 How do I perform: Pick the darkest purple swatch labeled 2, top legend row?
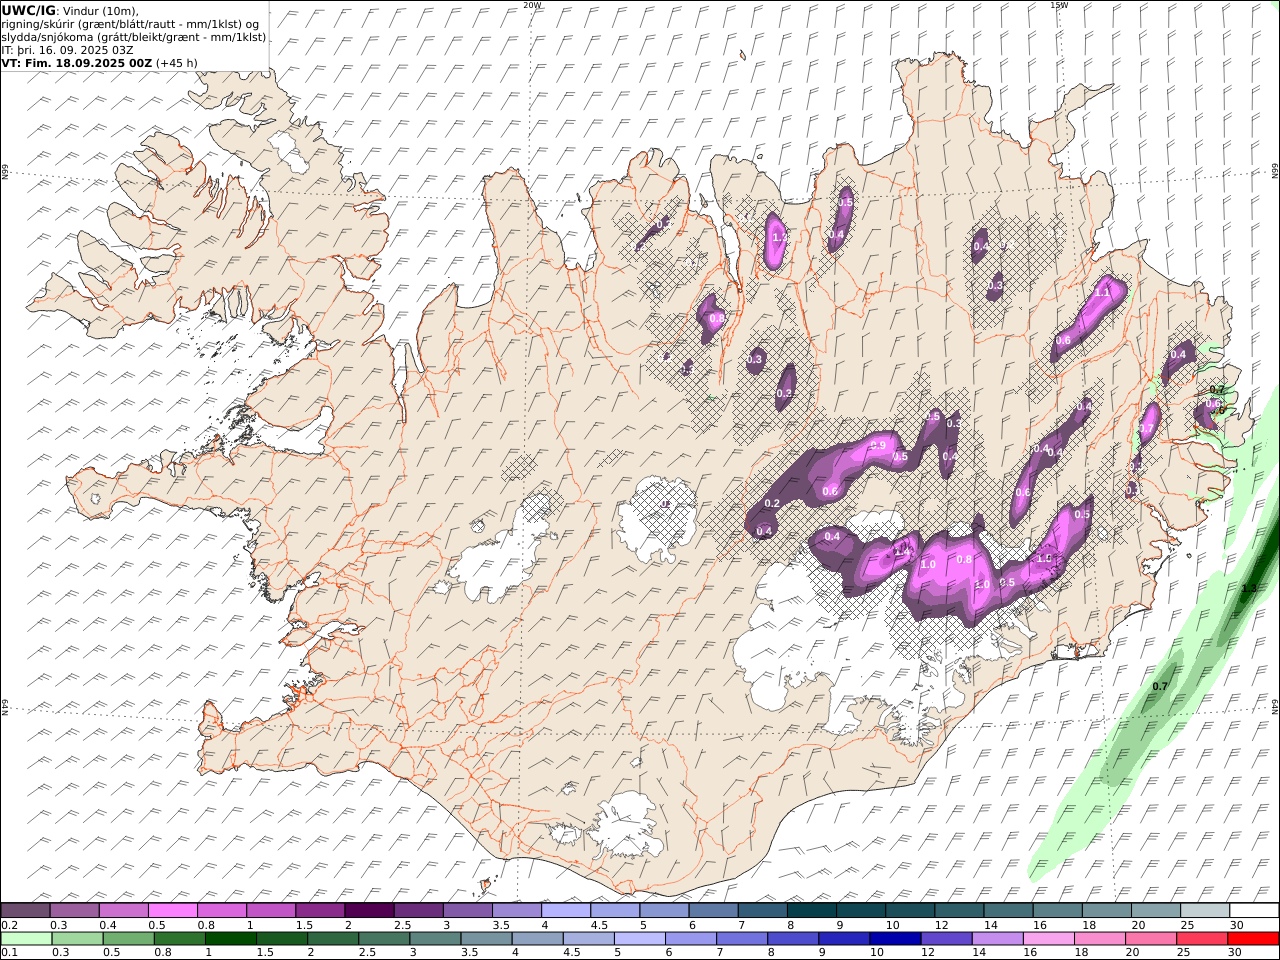point(369,911)
